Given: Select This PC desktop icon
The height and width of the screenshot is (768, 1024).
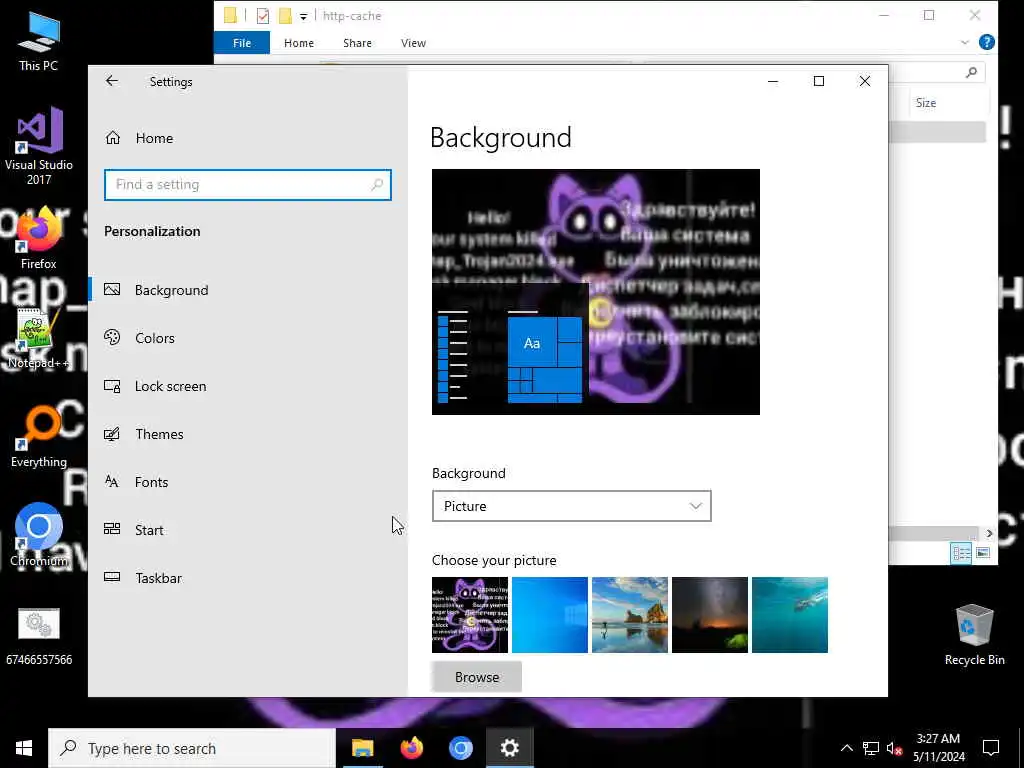Looking at the screenshot, I should coord(39,42).
